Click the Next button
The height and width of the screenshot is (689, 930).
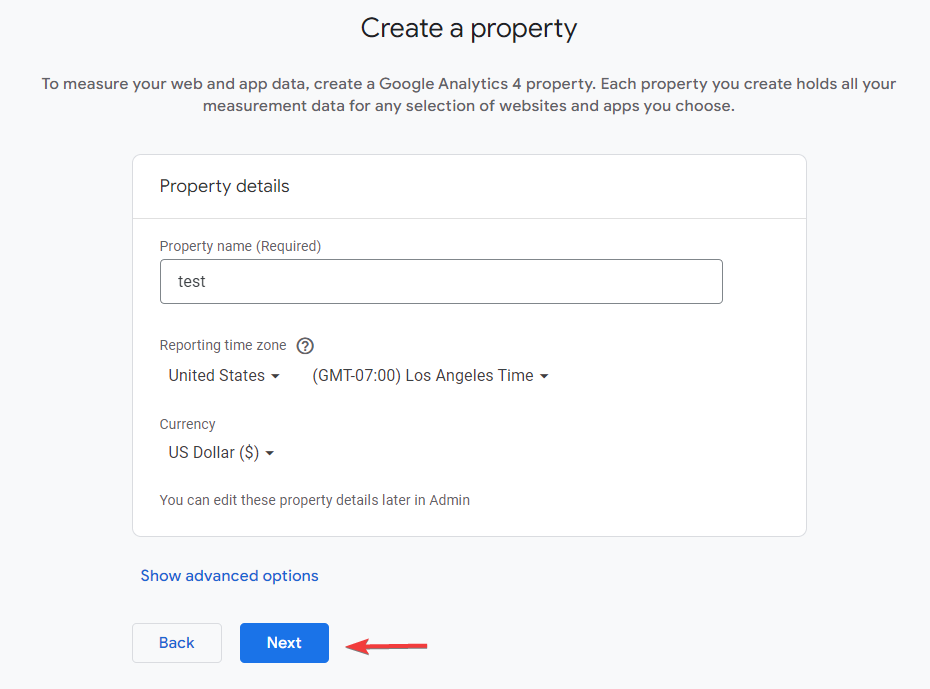(284, 643)
